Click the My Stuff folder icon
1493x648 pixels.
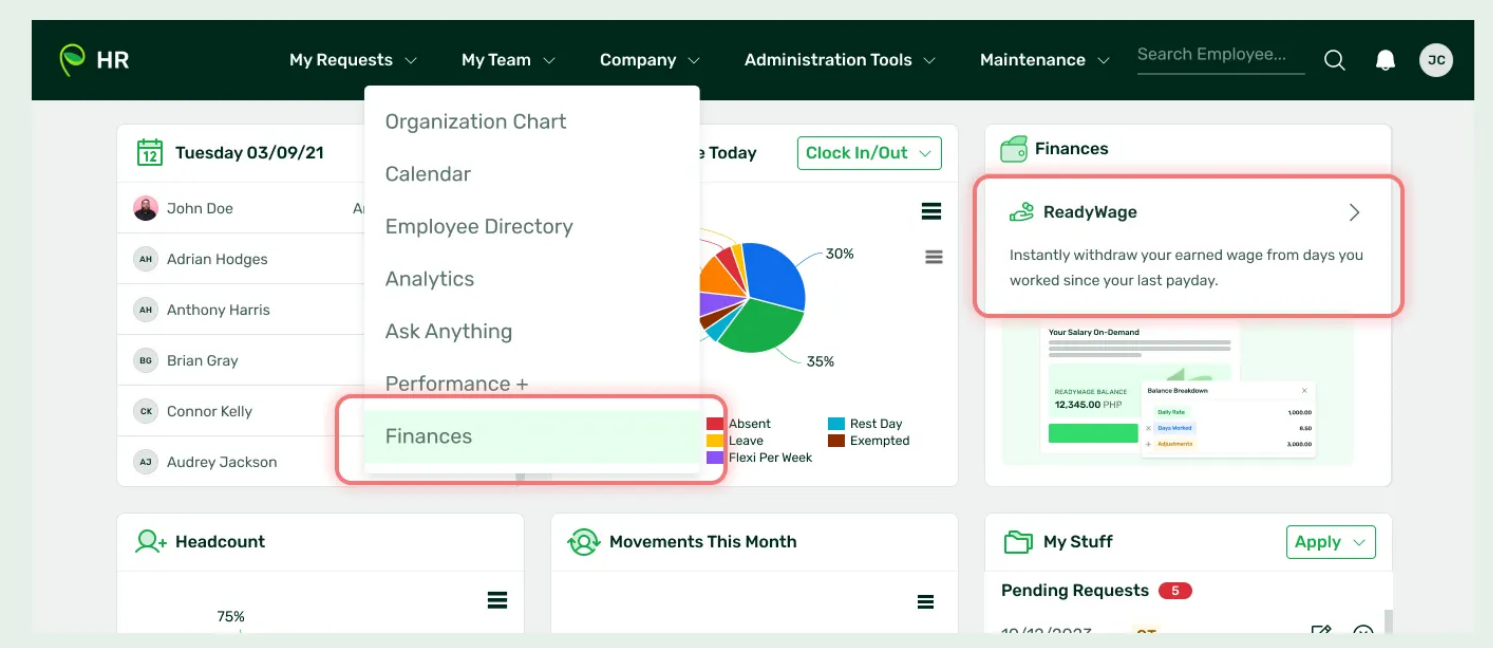(x=1018, y=542)
